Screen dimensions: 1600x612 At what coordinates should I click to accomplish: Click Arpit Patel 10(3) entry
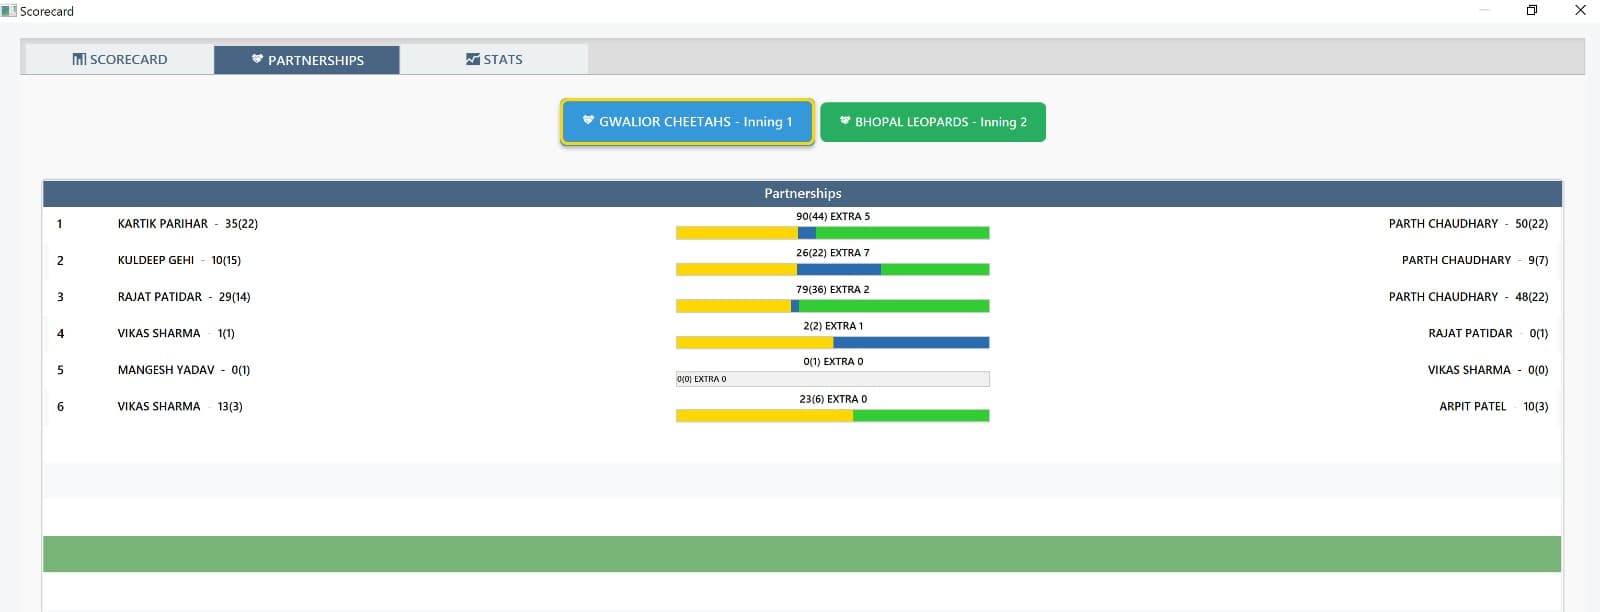1493,406
